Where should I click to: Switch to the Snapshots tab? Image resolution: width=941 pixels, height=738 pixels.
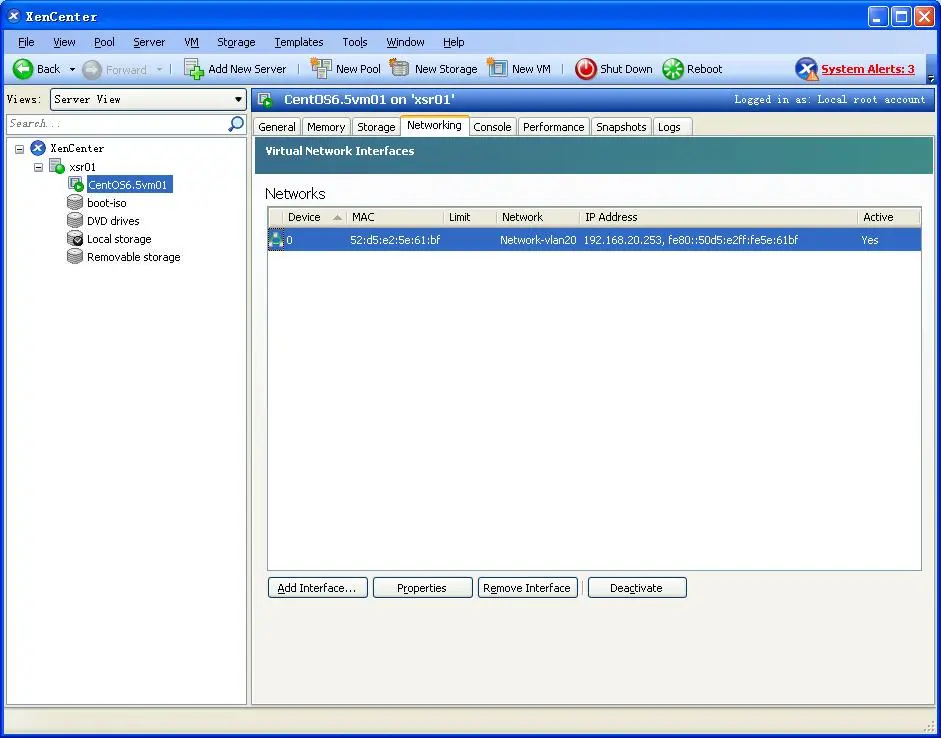point(621,127)
